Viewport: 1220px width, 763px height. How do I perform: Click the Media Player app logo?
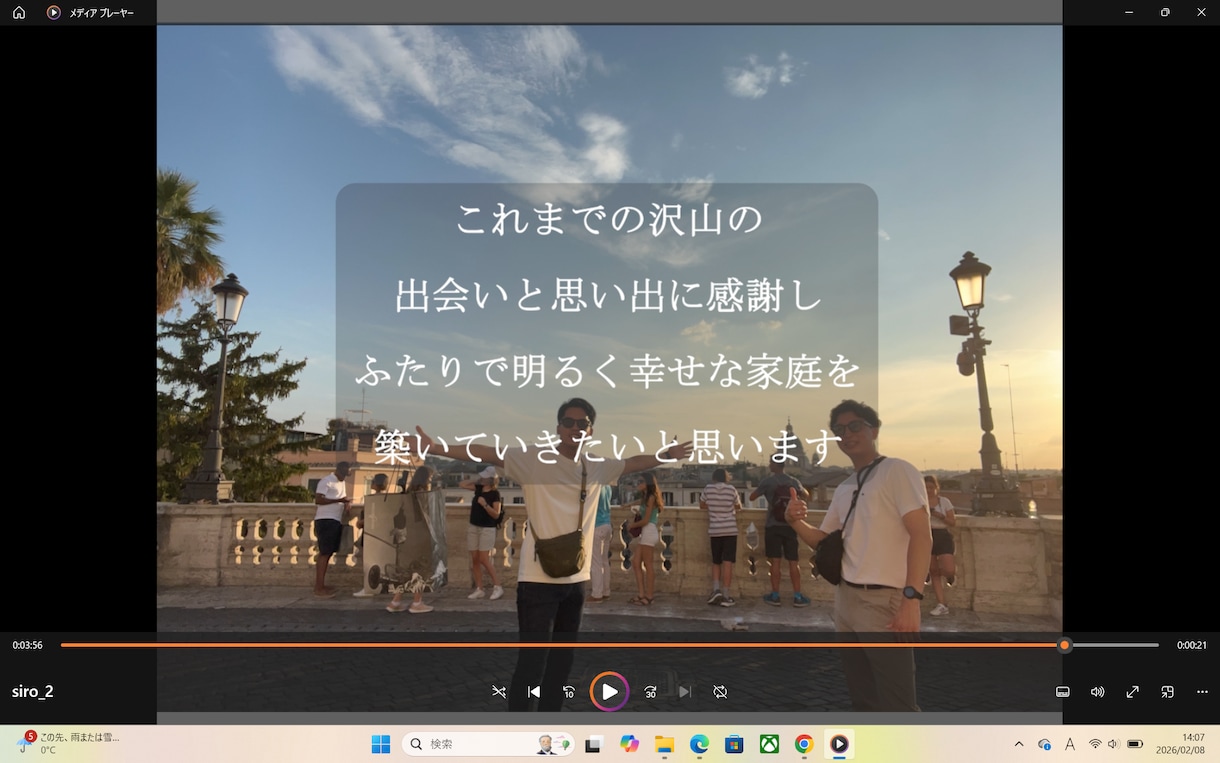click(54, 12)
